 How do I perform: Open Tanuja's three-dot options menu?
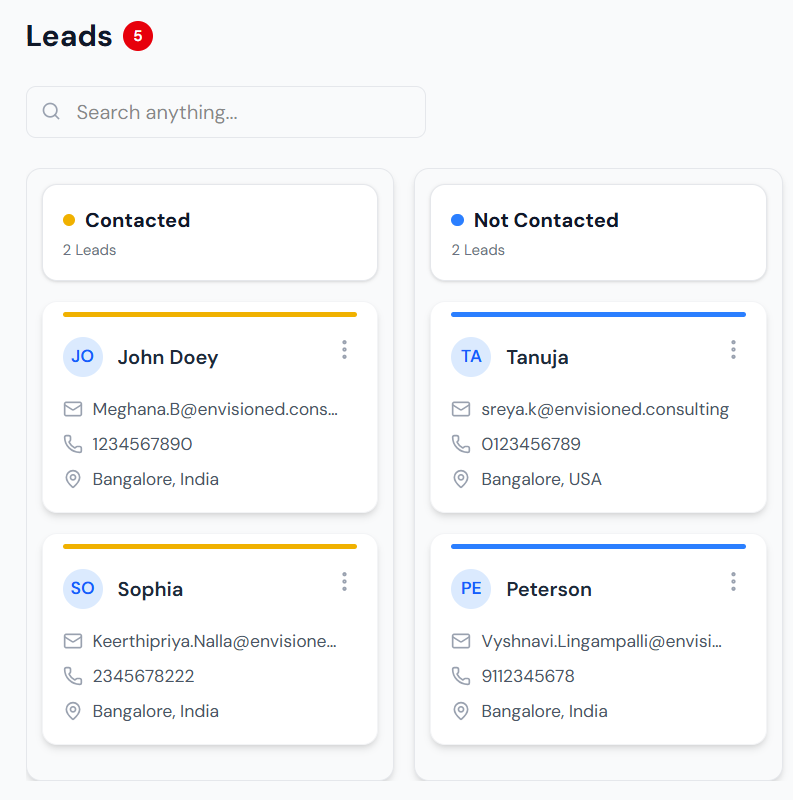click(733, 350)
